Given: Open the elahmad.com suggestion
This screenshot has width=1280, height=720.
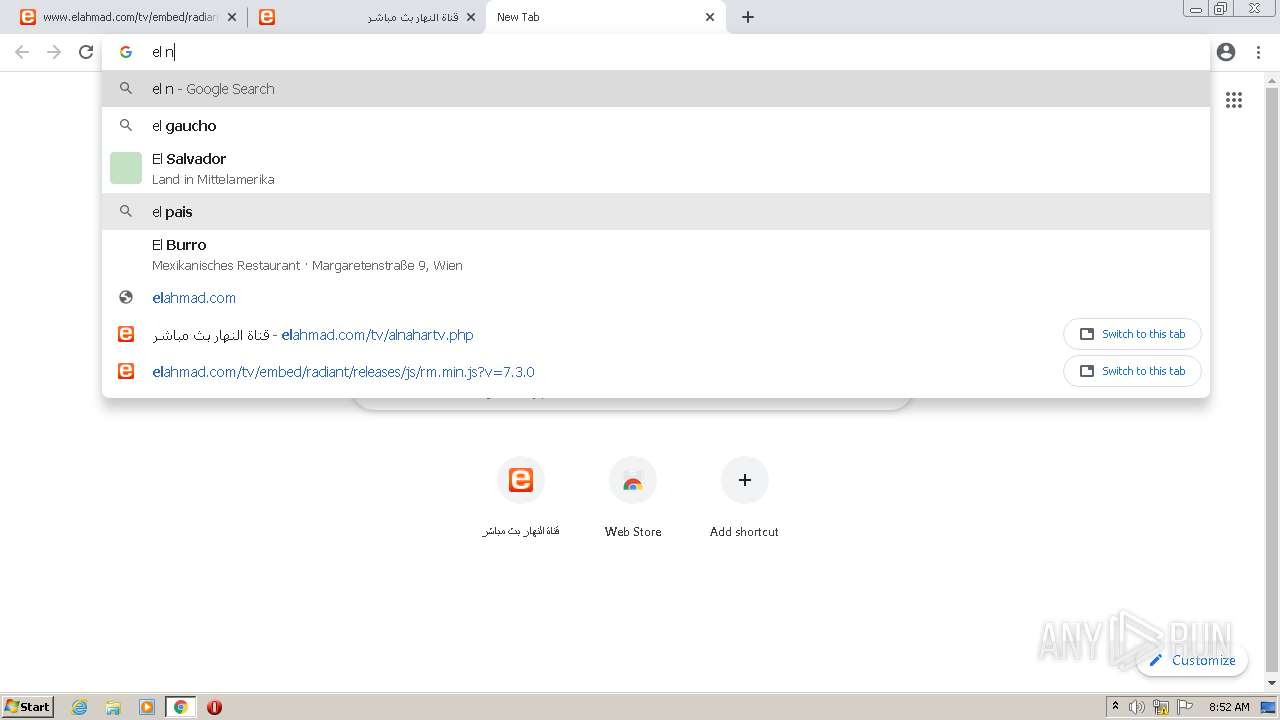Looking at the screenshot, I should pos(656,298).
